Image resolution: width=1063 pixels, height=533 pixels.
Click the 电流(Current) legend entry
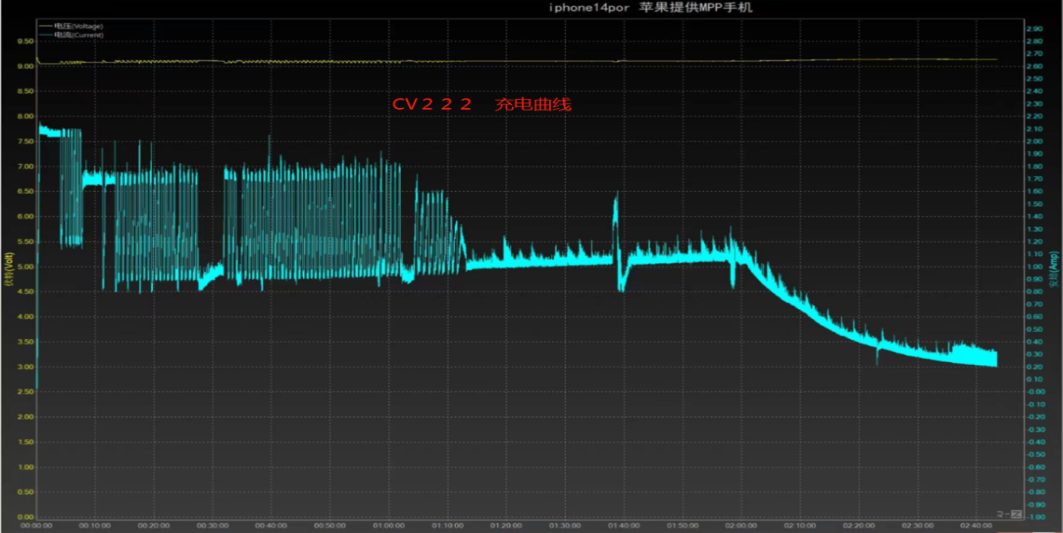(71, 35)
